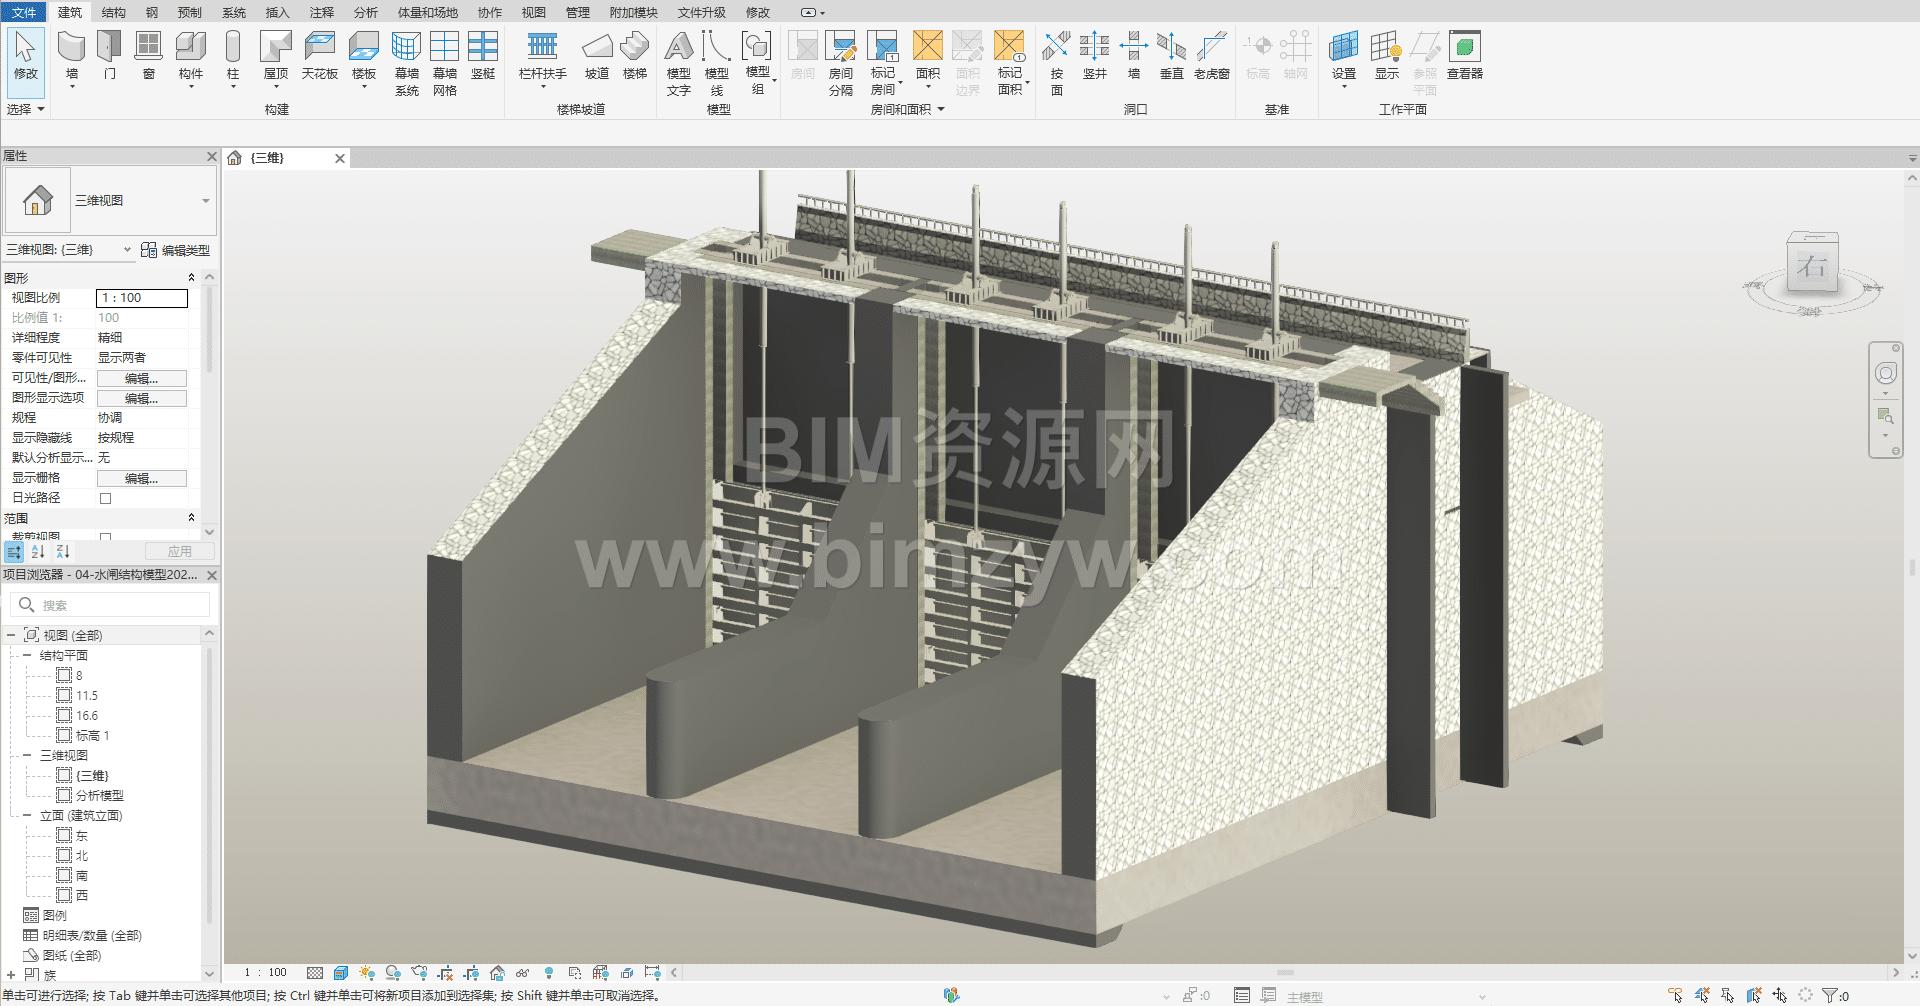Collapse the 图形 properties section
The image size is (1920, 1006).
[191, 278]
